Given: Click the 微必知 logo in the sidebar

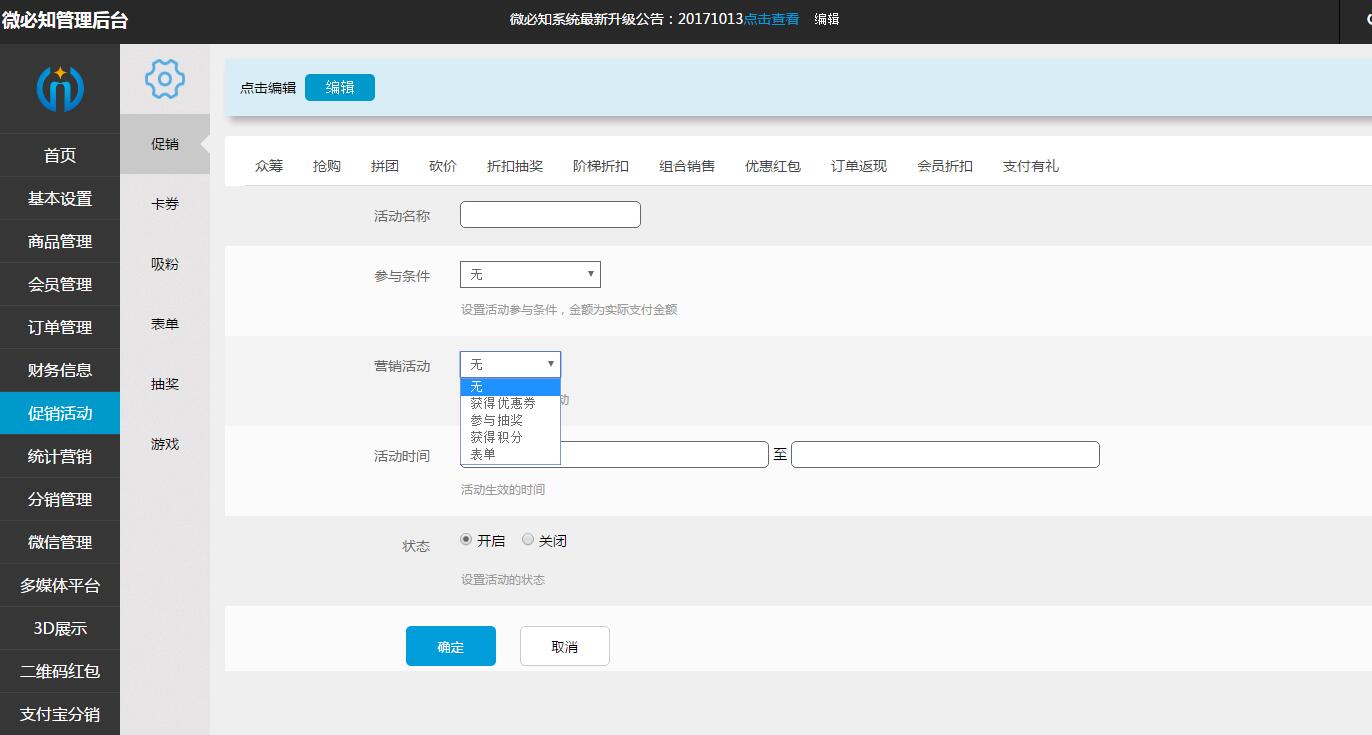Looking at the screenshot, I should point(60,87).
